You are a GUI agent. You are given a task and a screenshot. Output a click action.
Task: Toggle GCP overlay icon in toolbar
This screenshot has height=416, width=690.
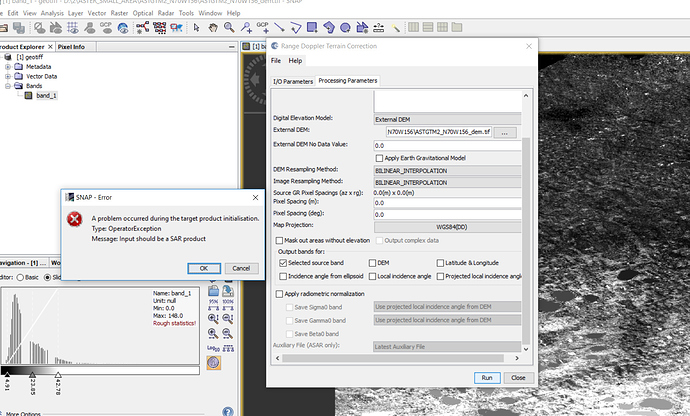[106, 28]
